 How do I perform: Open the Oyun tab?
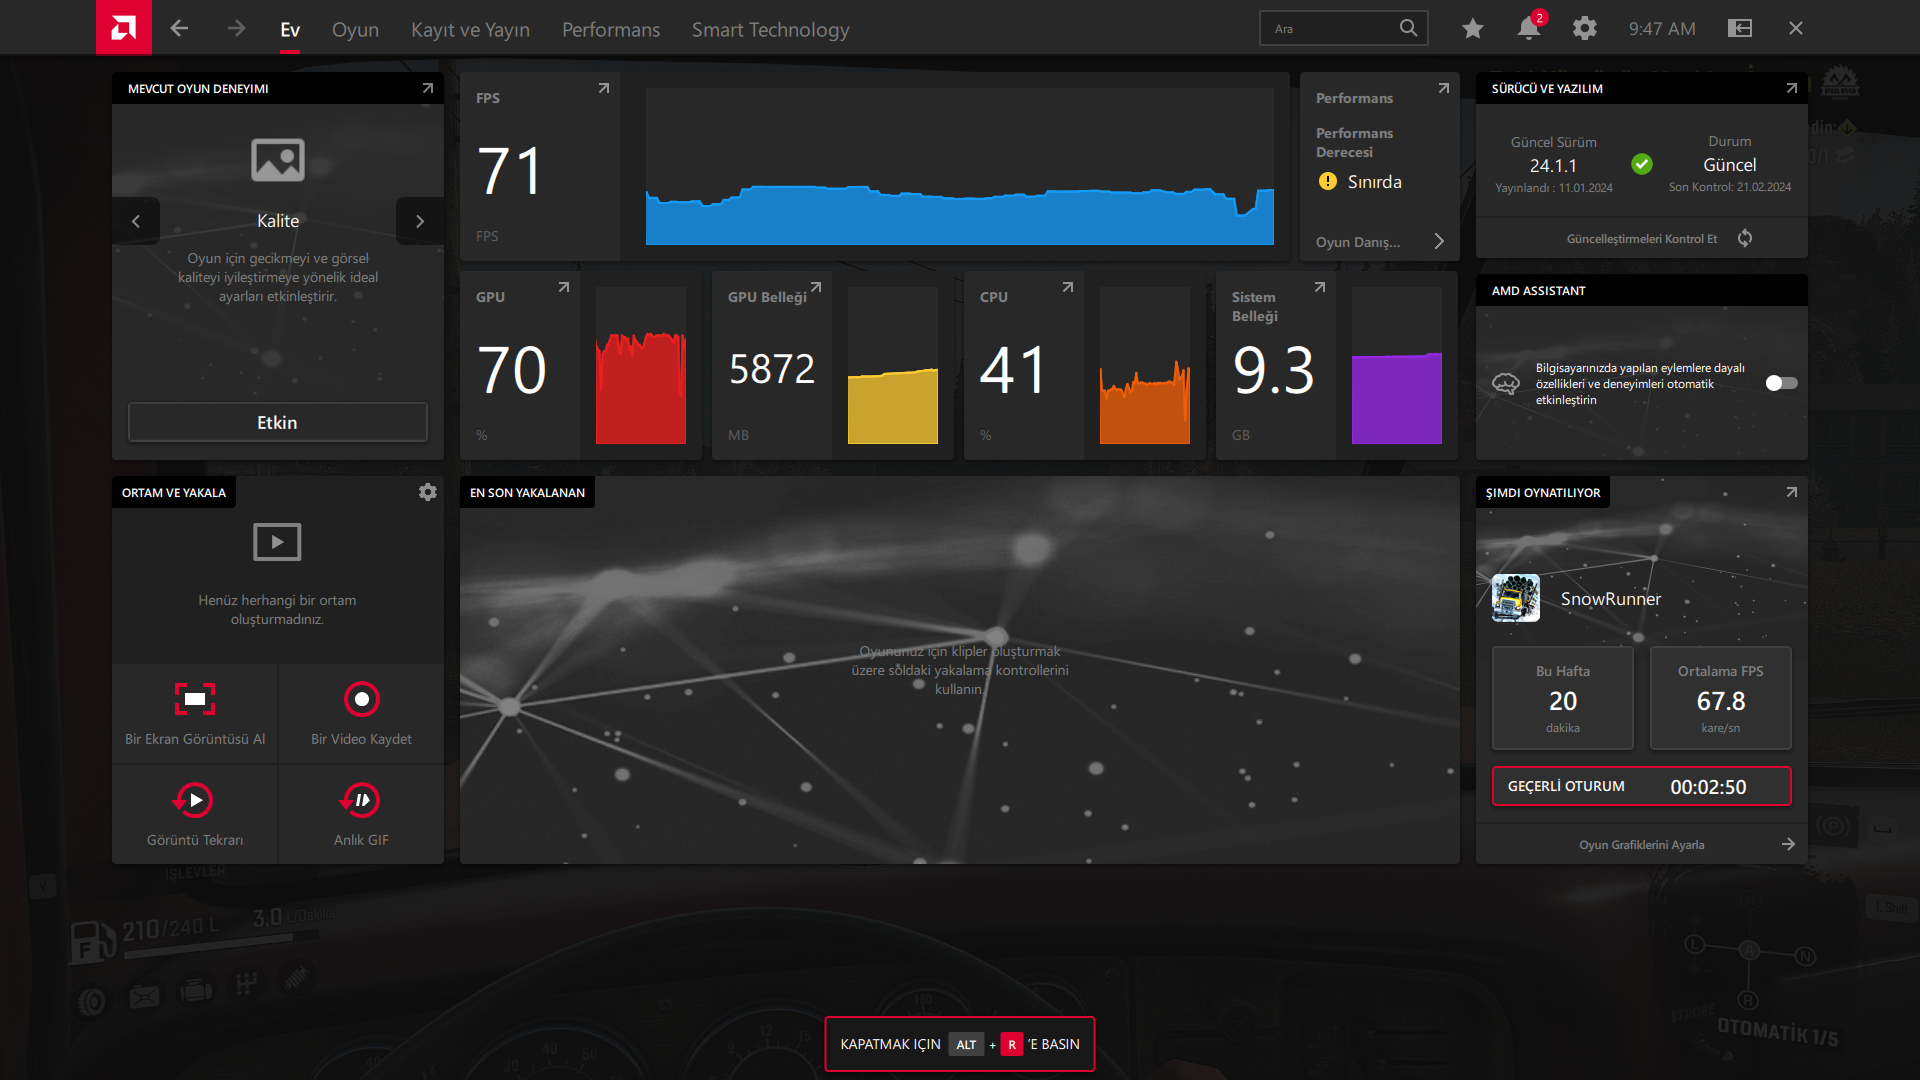[x=355, y=30]
